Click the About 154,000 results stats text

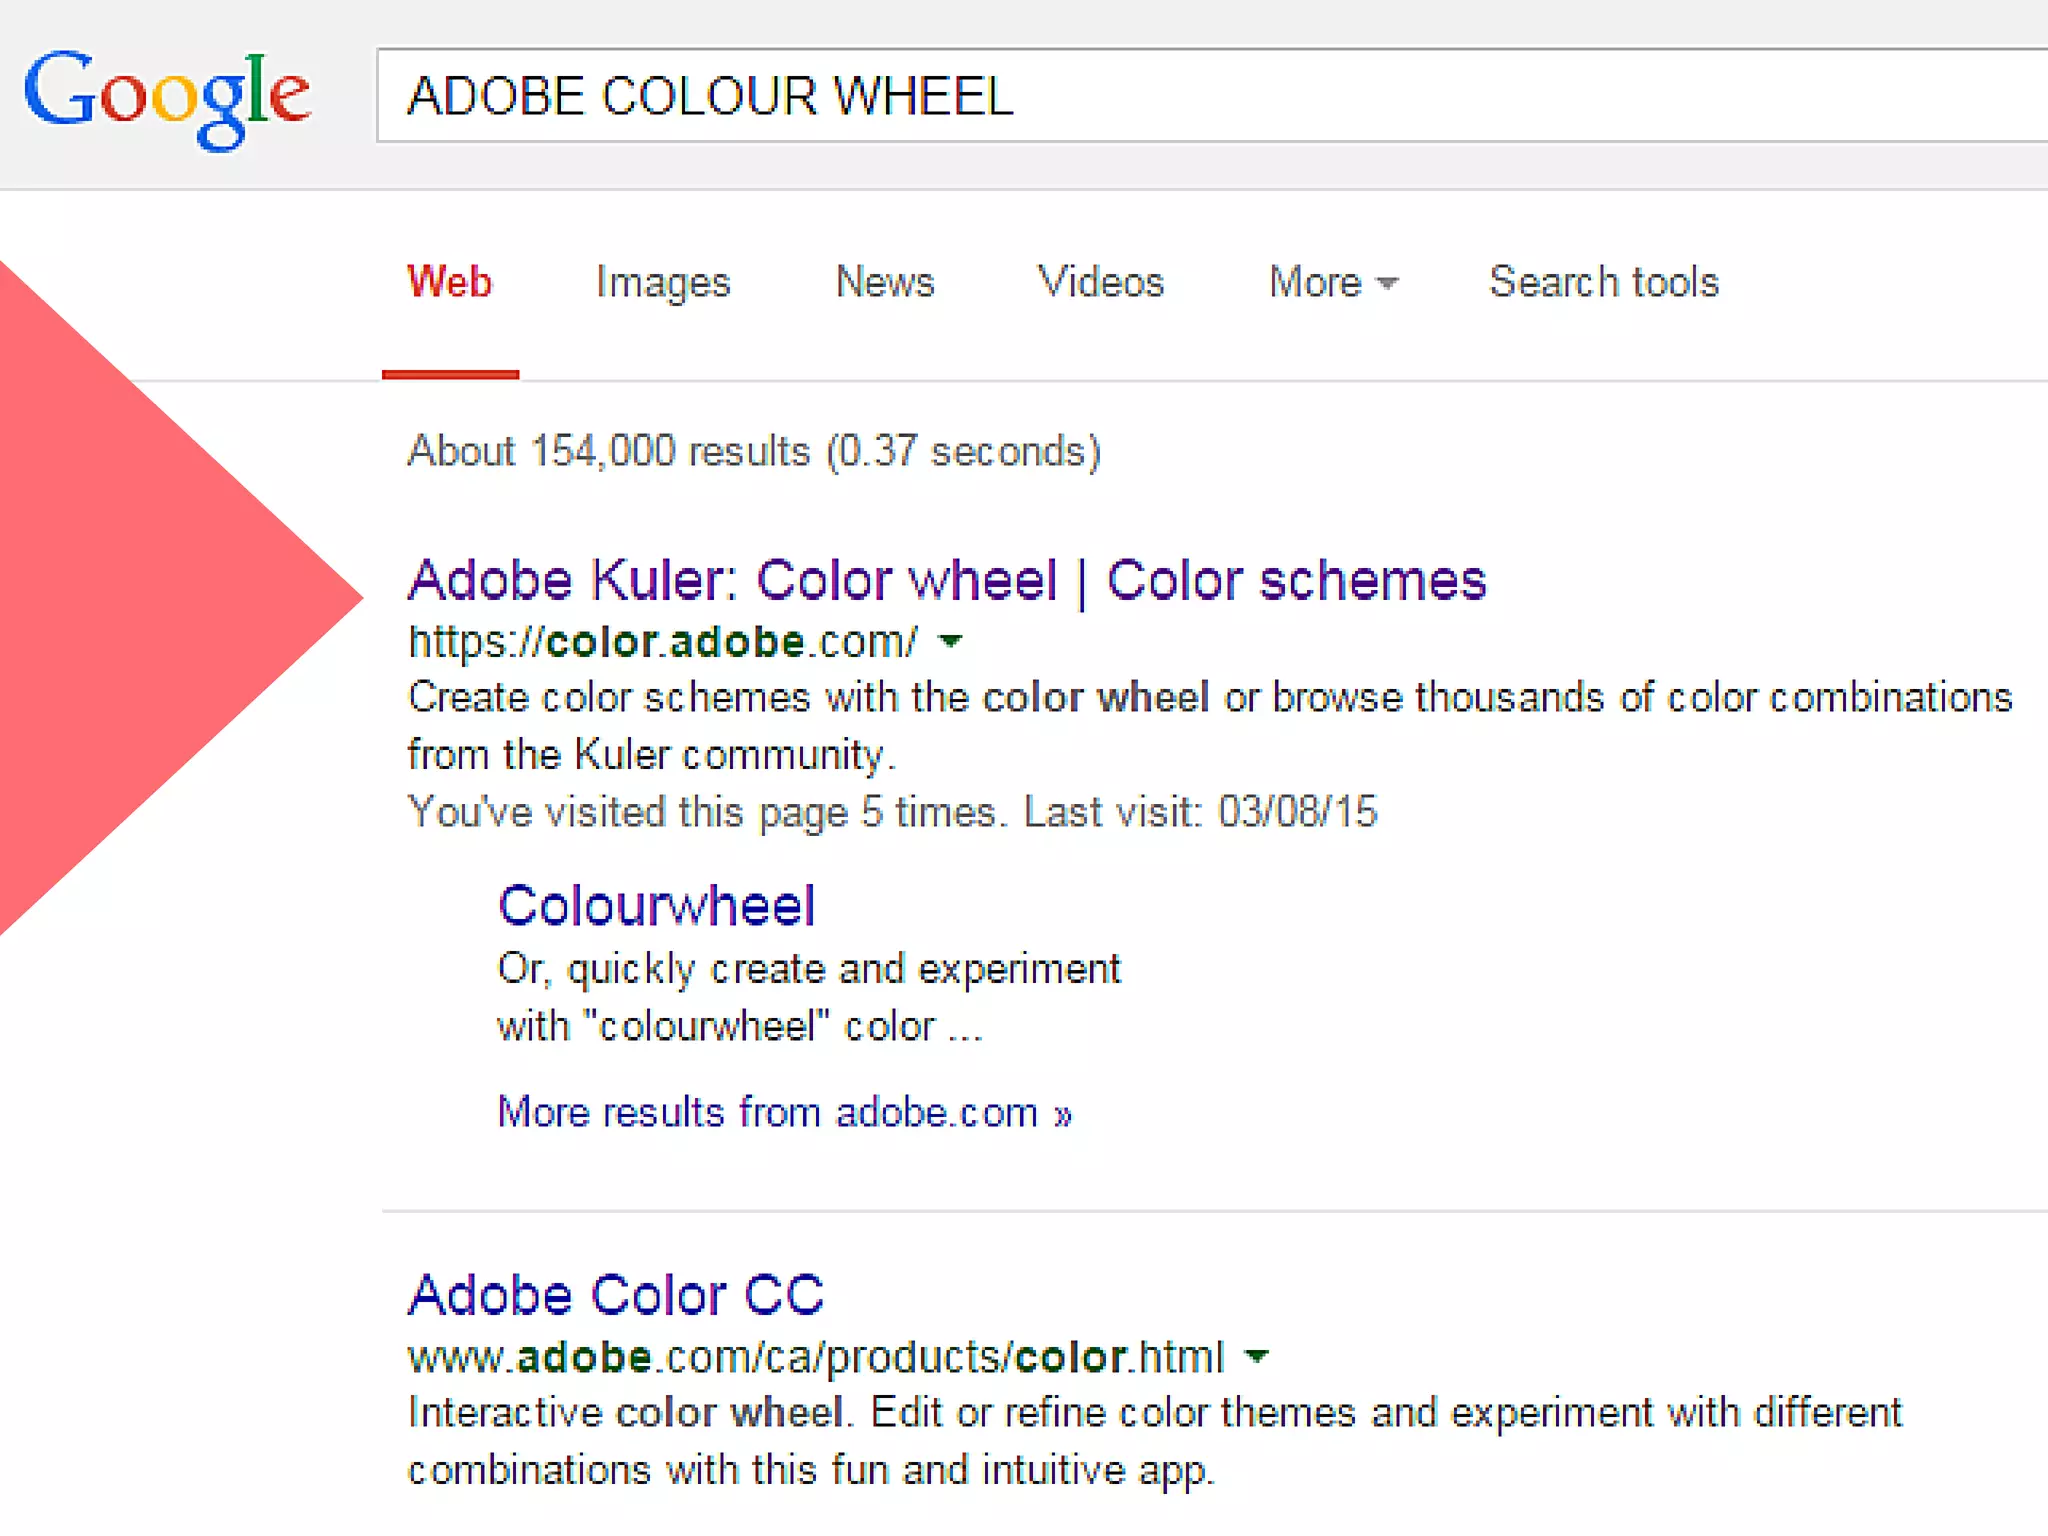[754, 451]
